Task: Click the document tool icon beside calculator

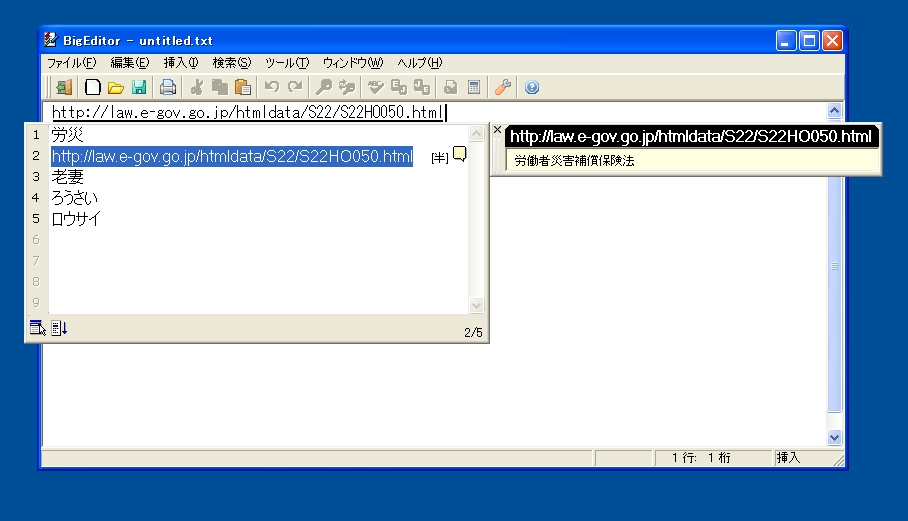Action: click(x=451, y=87)
